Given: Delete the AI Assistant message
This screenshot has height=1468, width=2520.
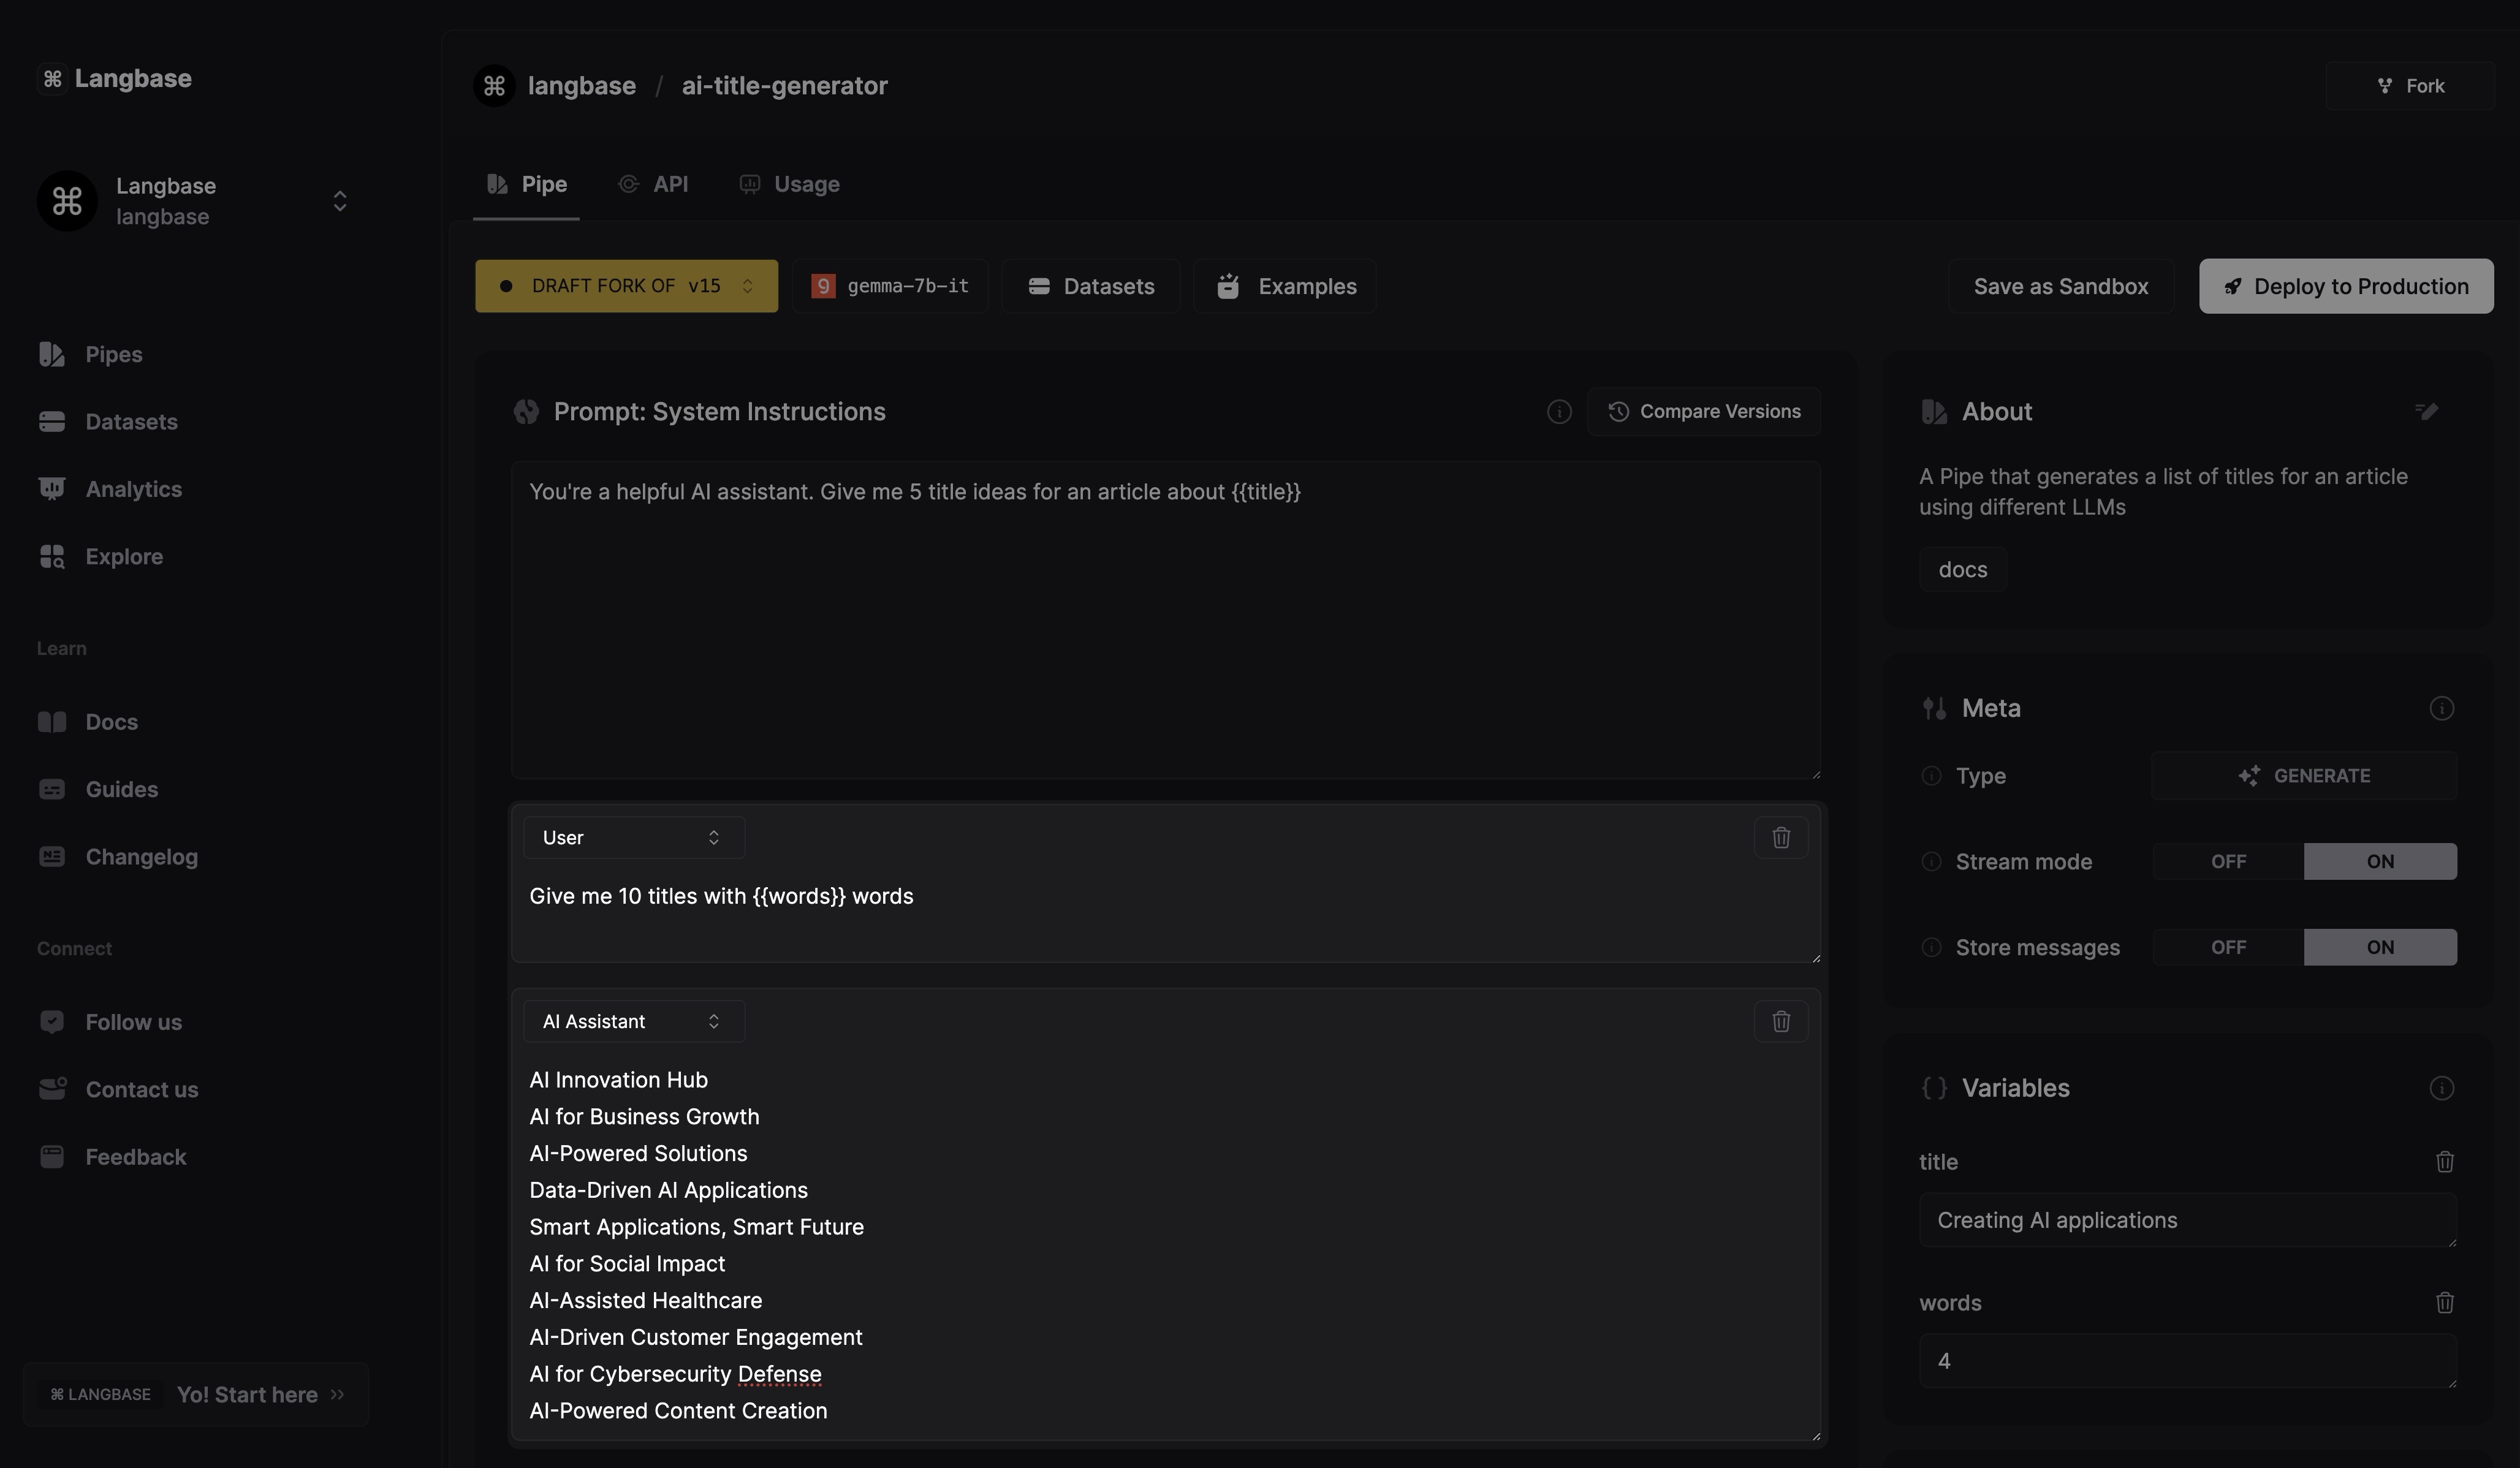Looking at the screenshot, I should [1780, 1021].
